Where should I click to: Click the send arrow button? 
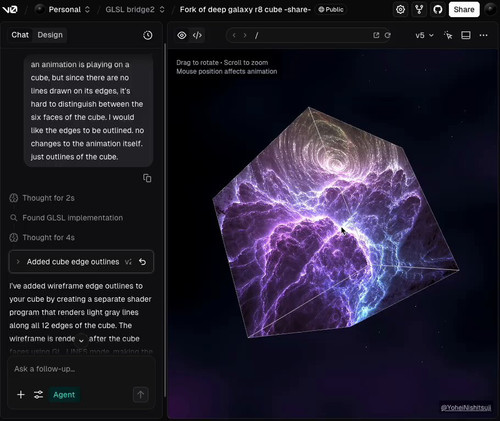[x=141, y=395]
